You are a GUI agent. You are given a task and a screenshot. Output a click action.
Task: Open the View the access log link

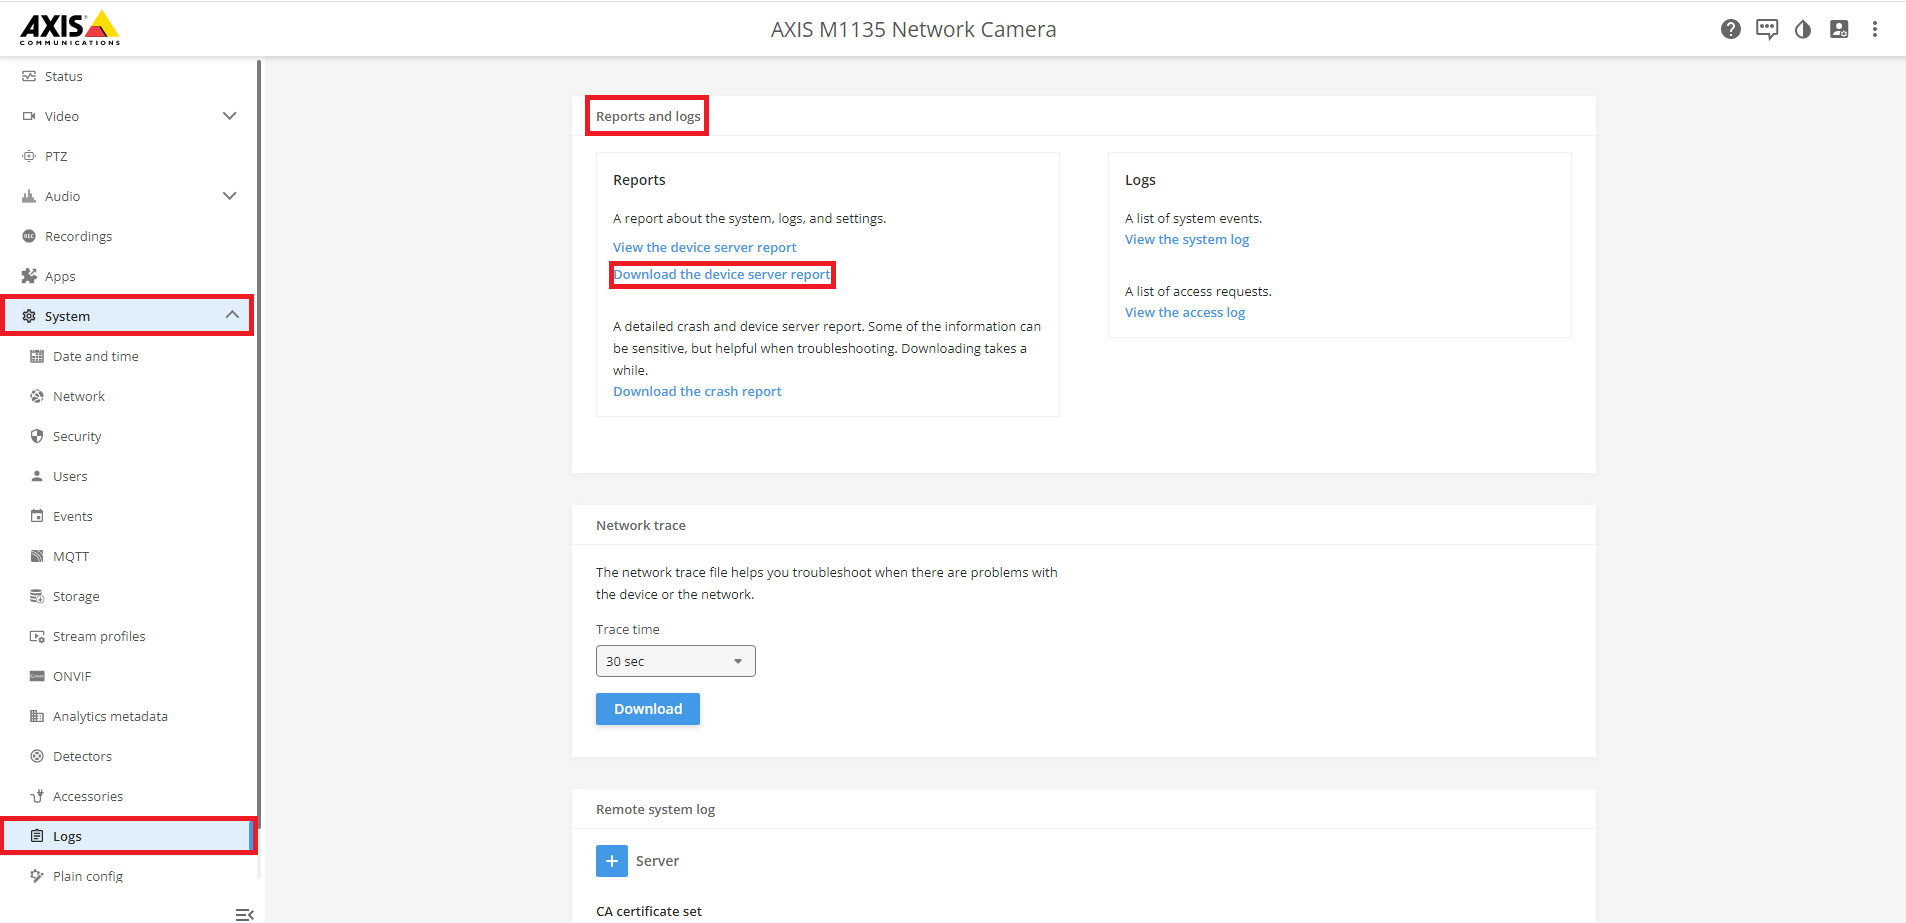tap(1185, 312)
